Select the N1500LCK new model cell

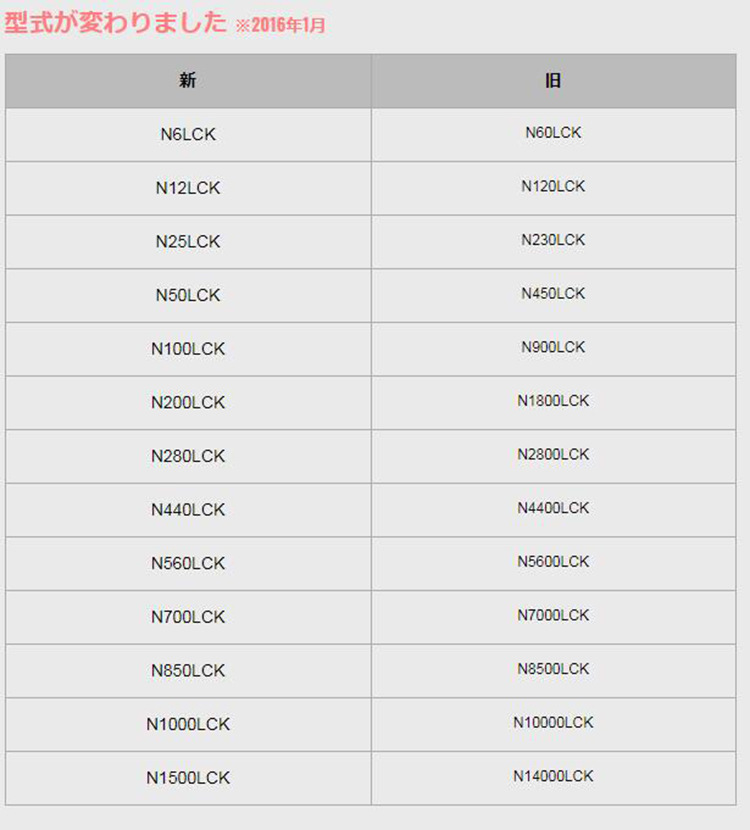(x=188, y=778)
